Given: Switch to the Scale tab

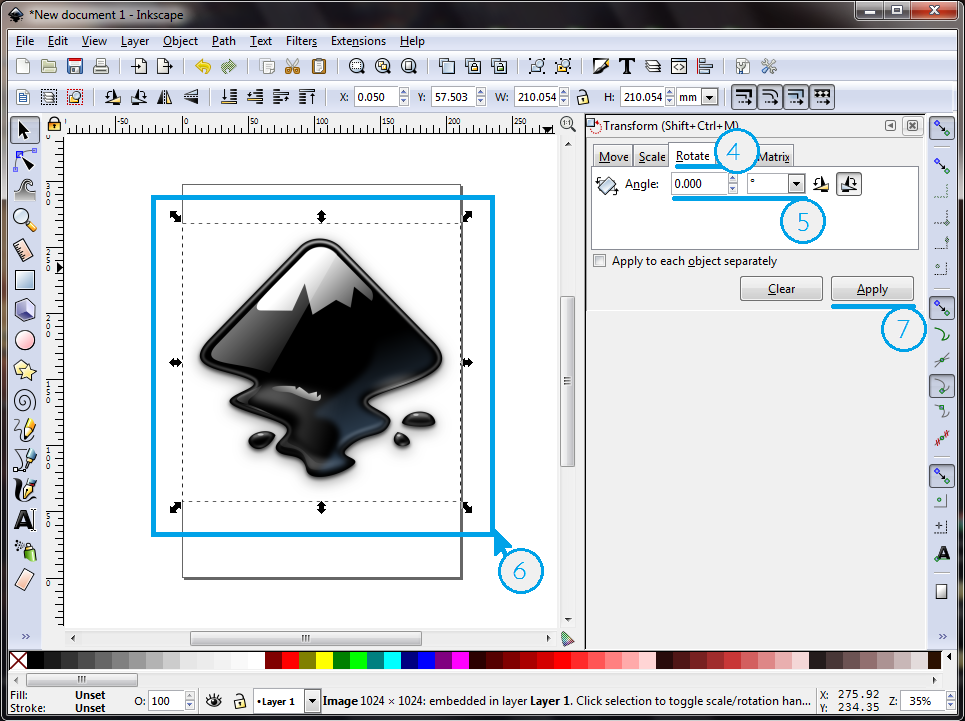Looking at the screenshot, I should click(652, 156).
